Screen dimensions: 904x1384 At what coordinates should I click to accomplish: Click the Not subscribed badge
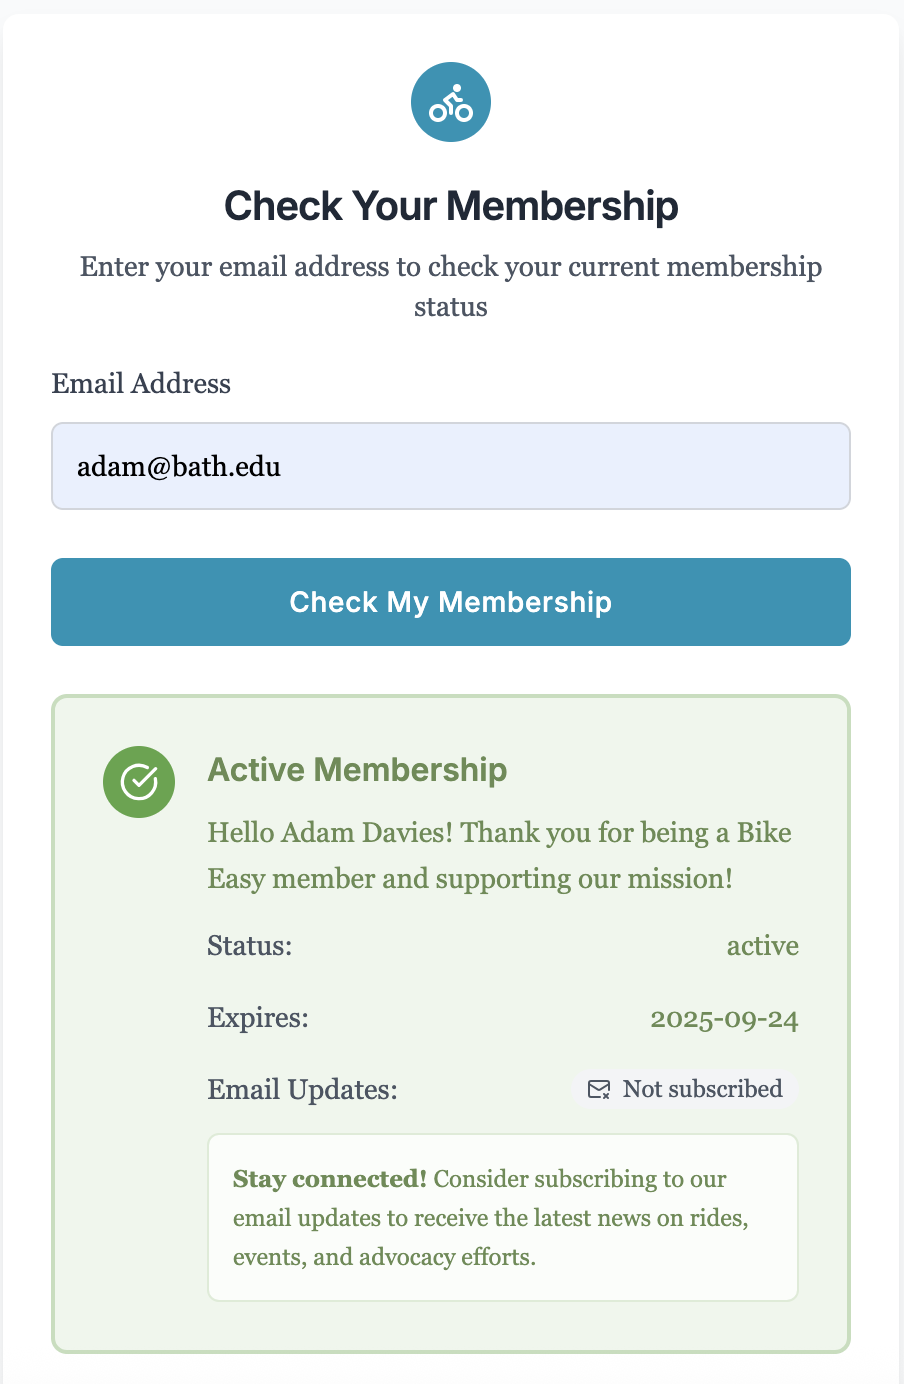coord(685,1089)
